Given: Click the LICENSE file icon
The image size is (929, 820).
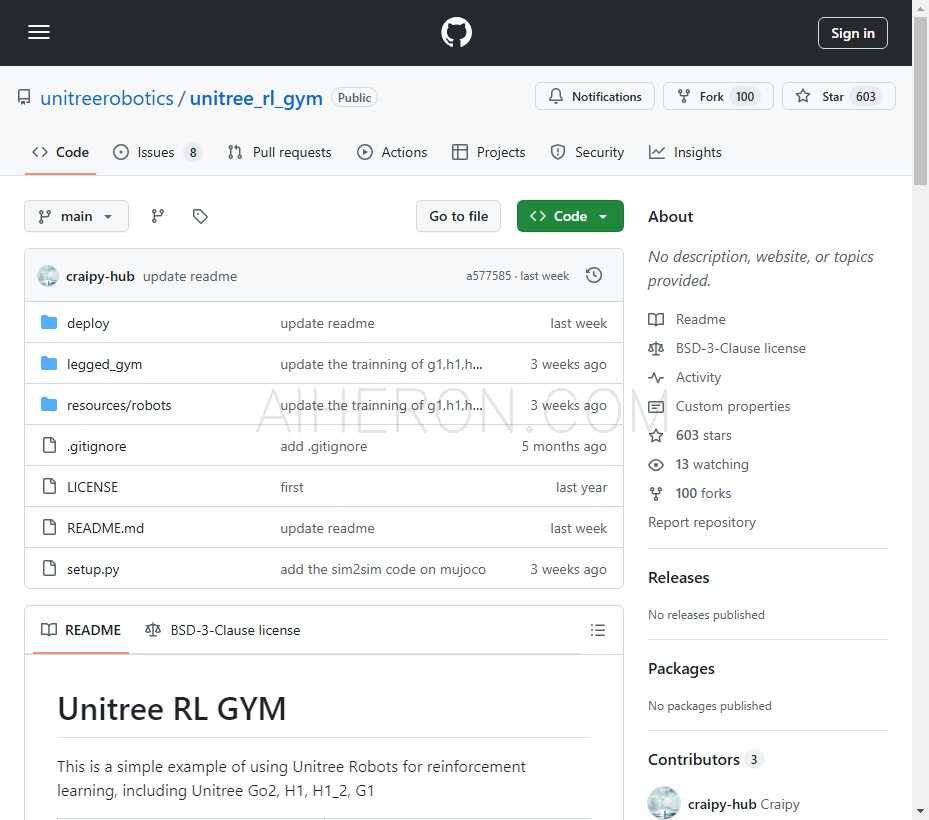Looking at the screenshot, I should click(49, 486).
